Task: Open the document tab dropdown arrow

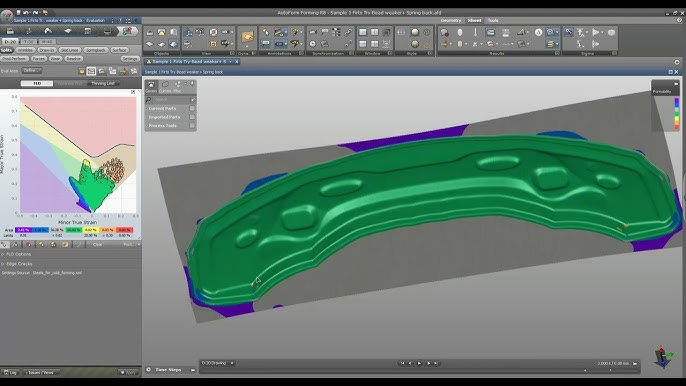Action: [x=231, y=62]
